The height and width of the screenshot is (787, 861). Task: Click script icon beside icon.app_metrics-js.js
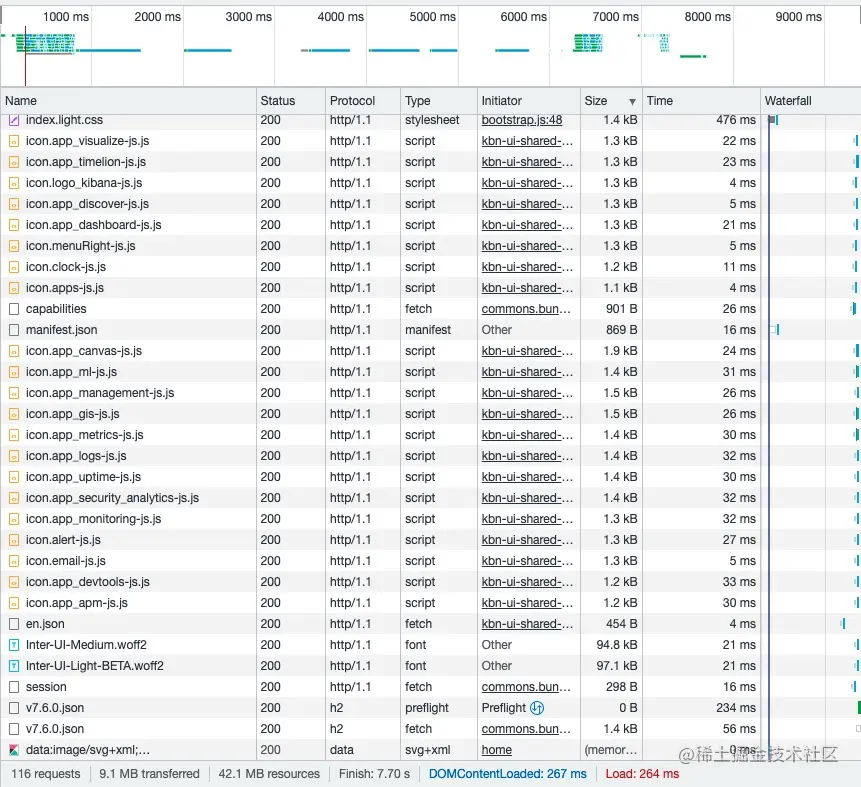[14, 435]
